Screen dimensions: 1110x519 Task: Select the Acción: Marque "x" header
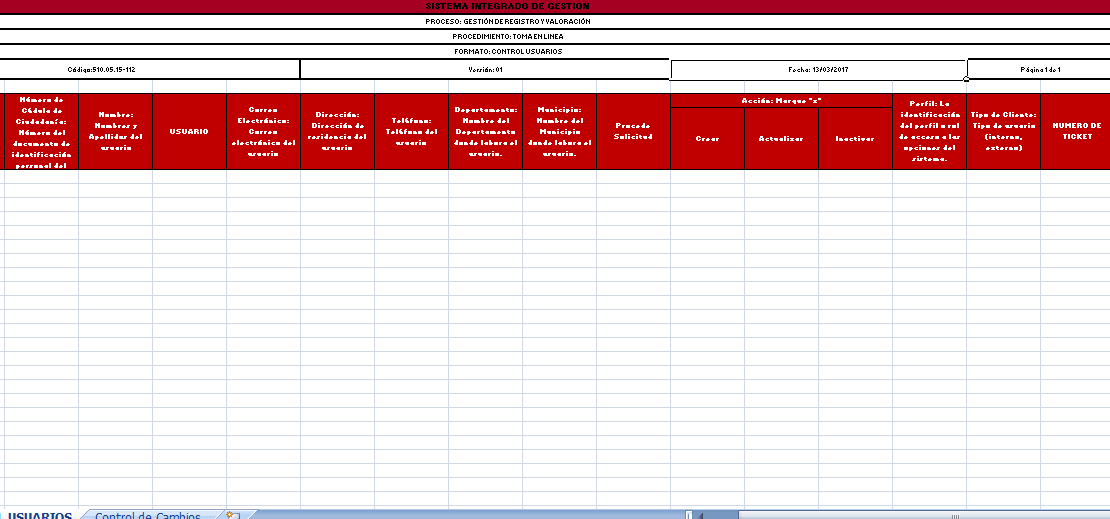pos(781,101)
